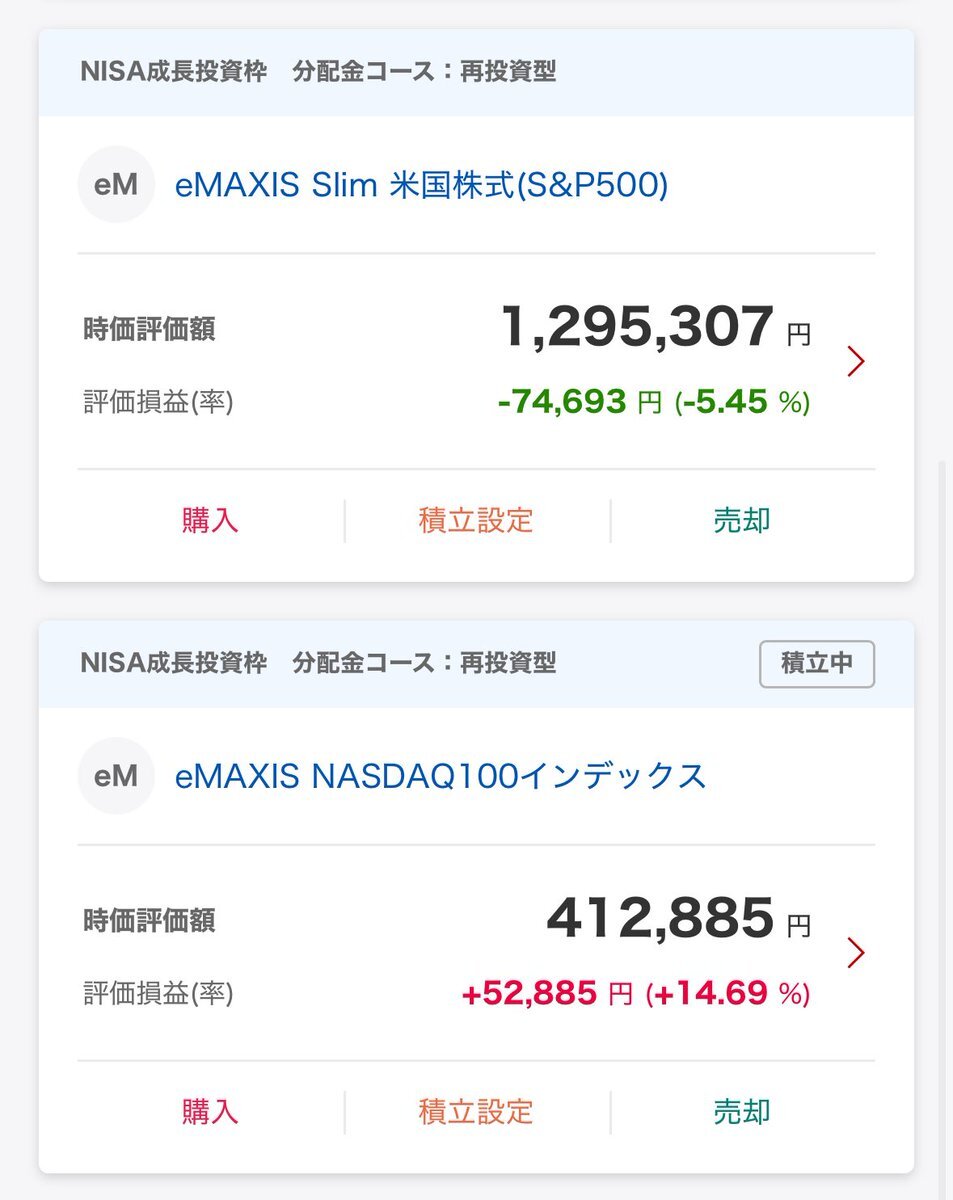Tap 積立設定 for the NASDAQ100 fund
The height and width of the screenshot is (1200, 953).
click(476, 1111)
